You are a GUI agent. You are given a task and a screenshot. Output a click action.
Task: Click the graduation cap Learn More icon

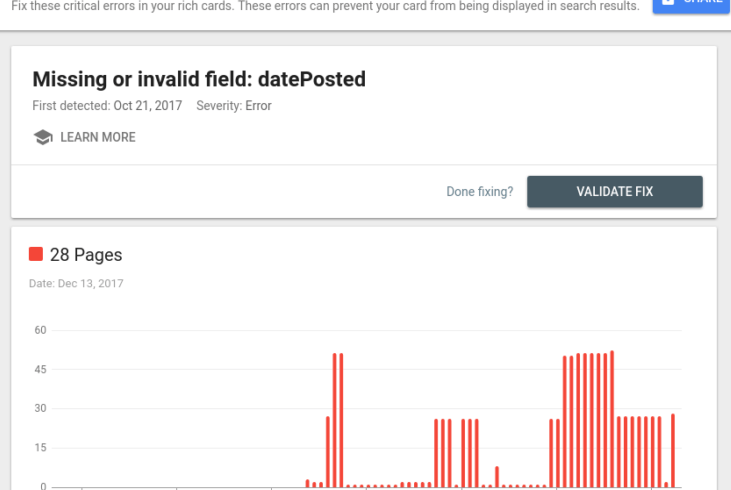pyautogui.click(x=43, y=137)
